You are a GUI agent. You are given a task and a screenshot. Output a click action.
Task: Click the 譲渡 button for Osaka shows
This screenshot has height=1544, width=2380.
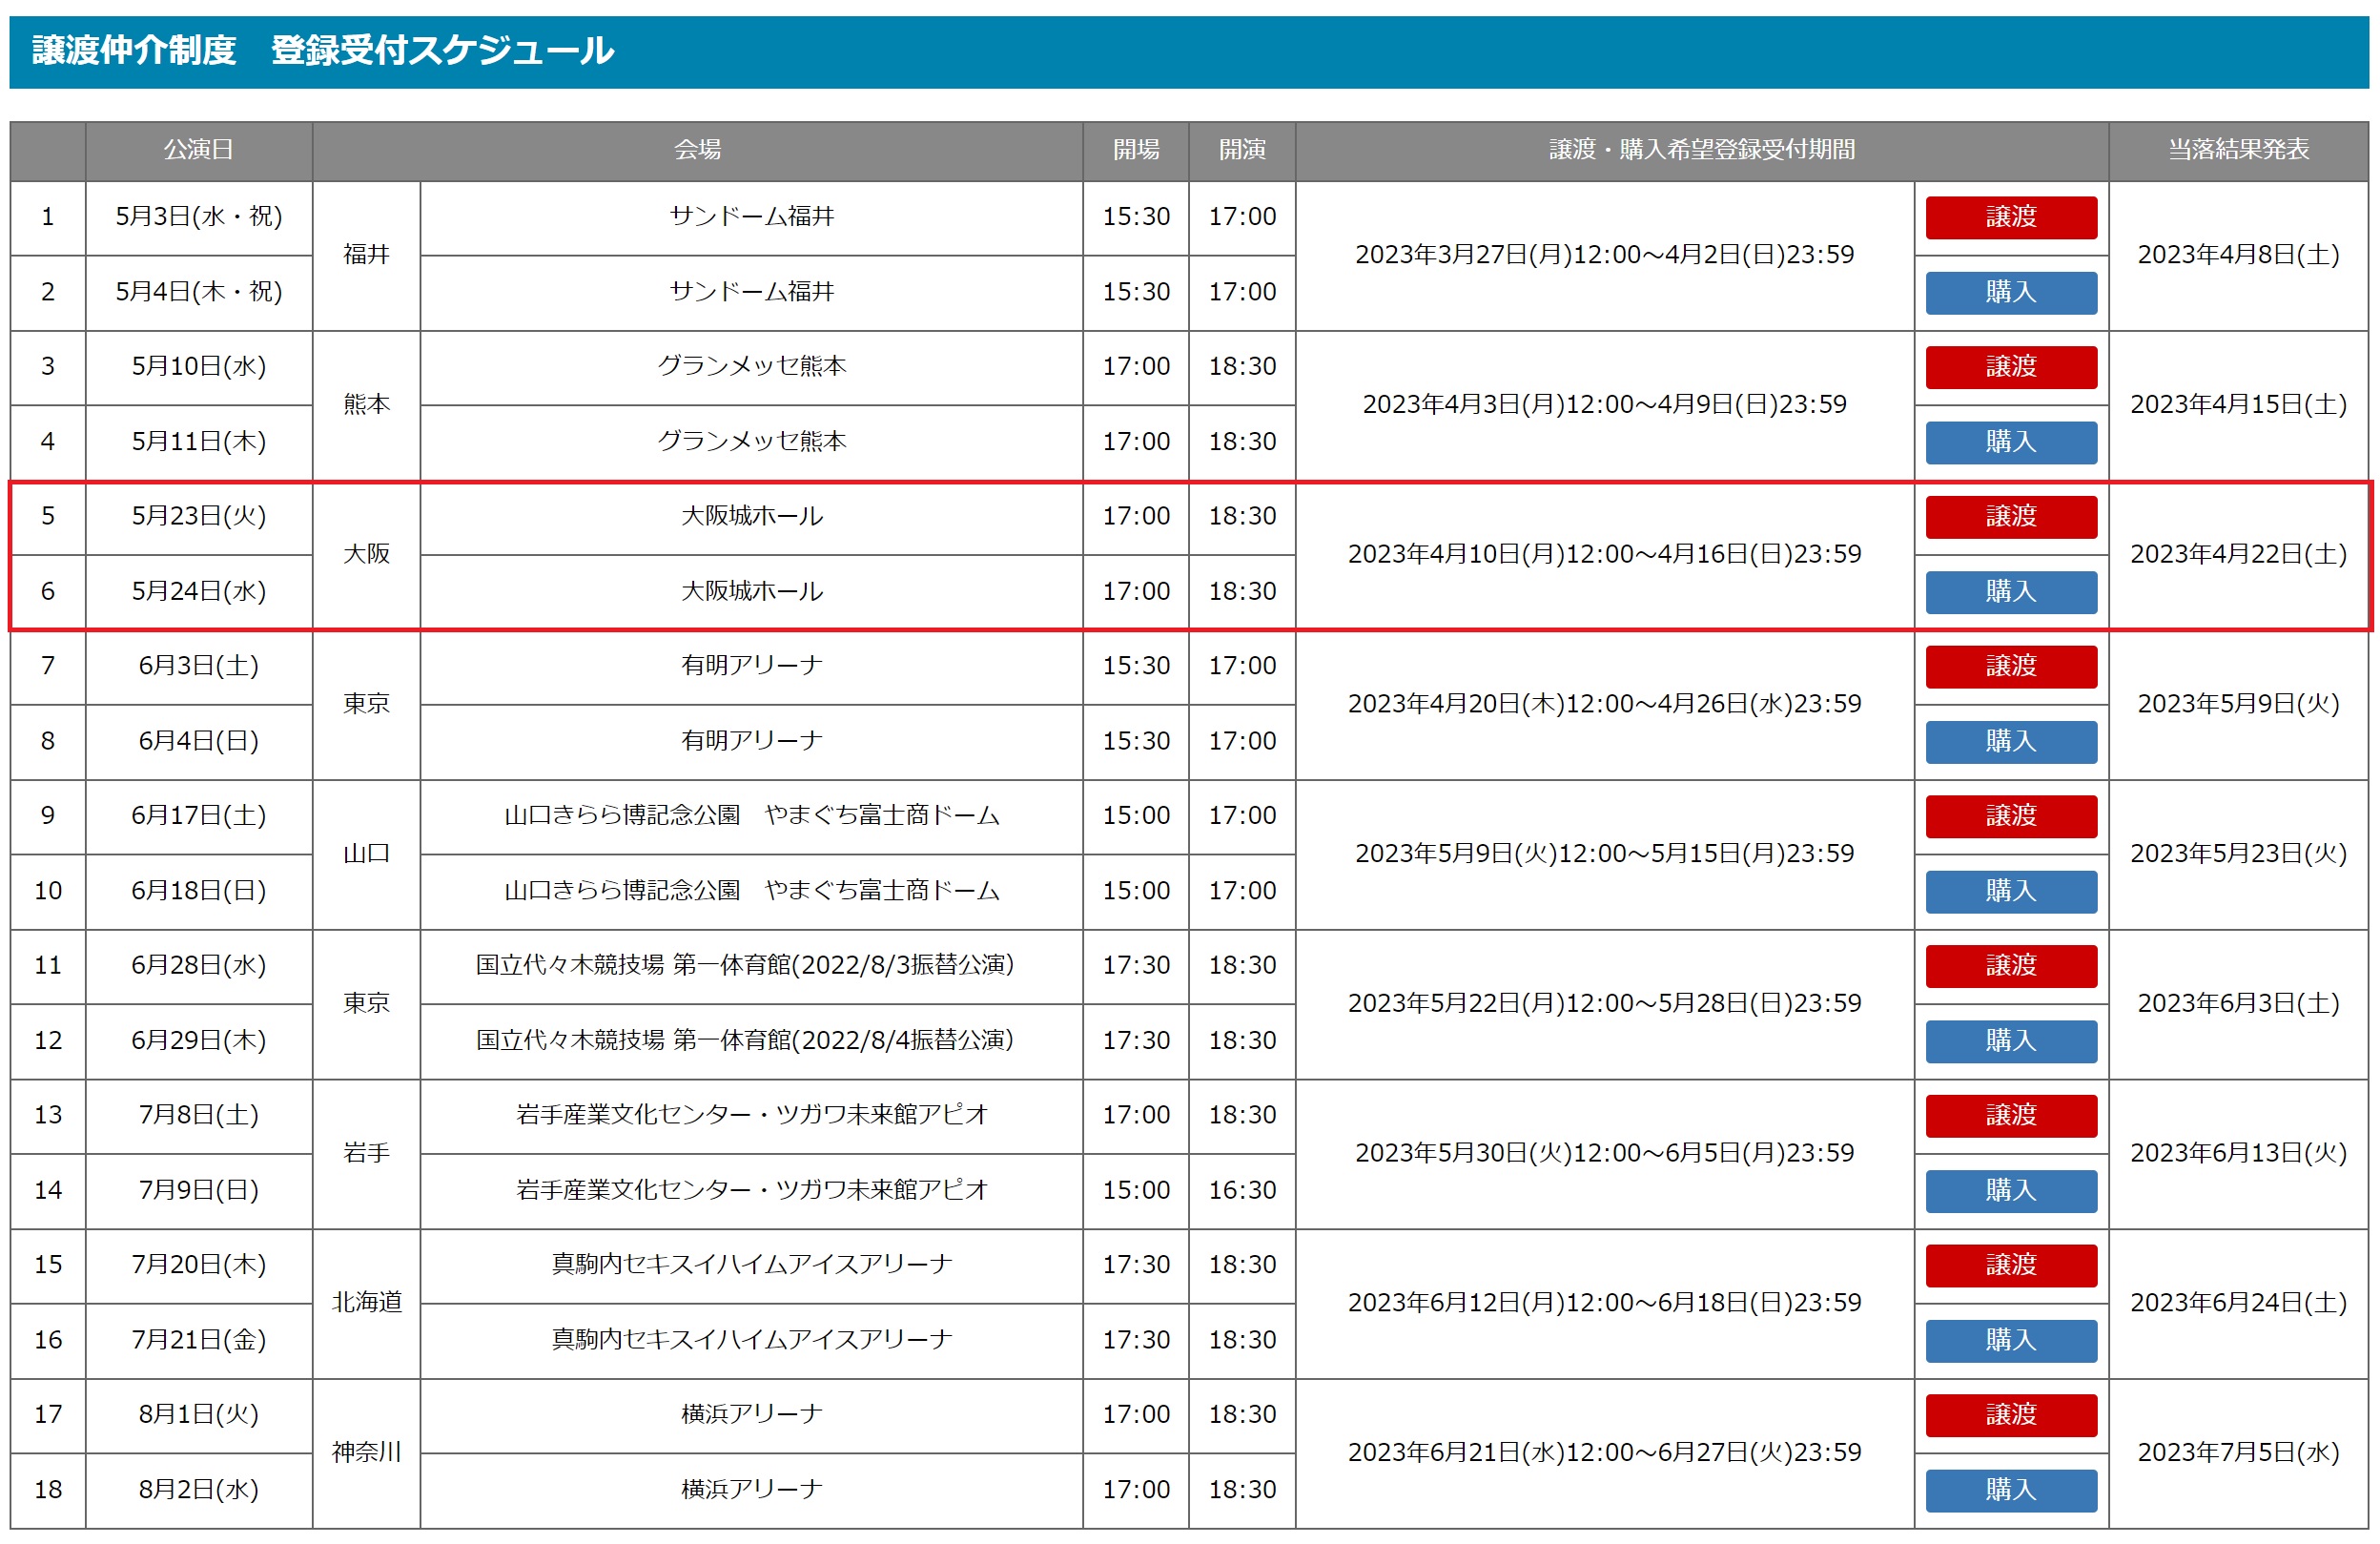click(2010, 517)
